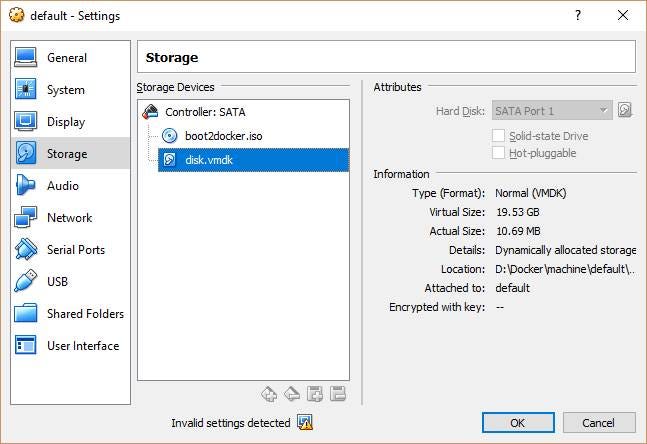This screenshot has width=647, height=444.
Task: Switch to the General settings page
Action: coord(71,57)
